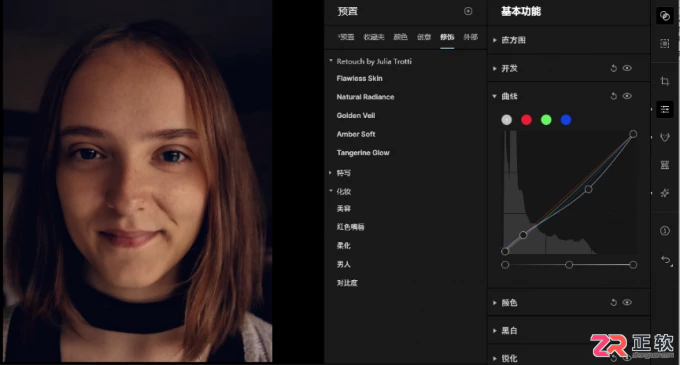Select the blue curve channel
The image size is (680, 365).
[x=566, y=120]
